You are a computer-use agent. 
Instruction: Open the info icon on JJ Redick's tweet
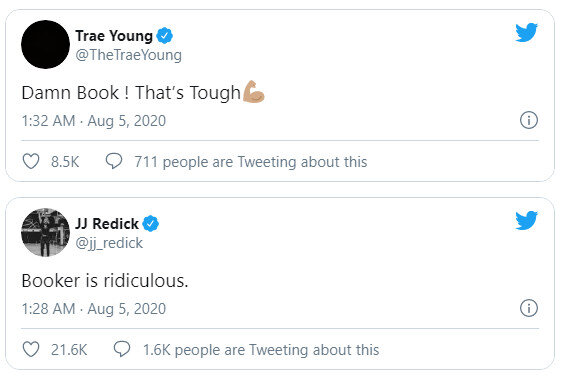529,308
